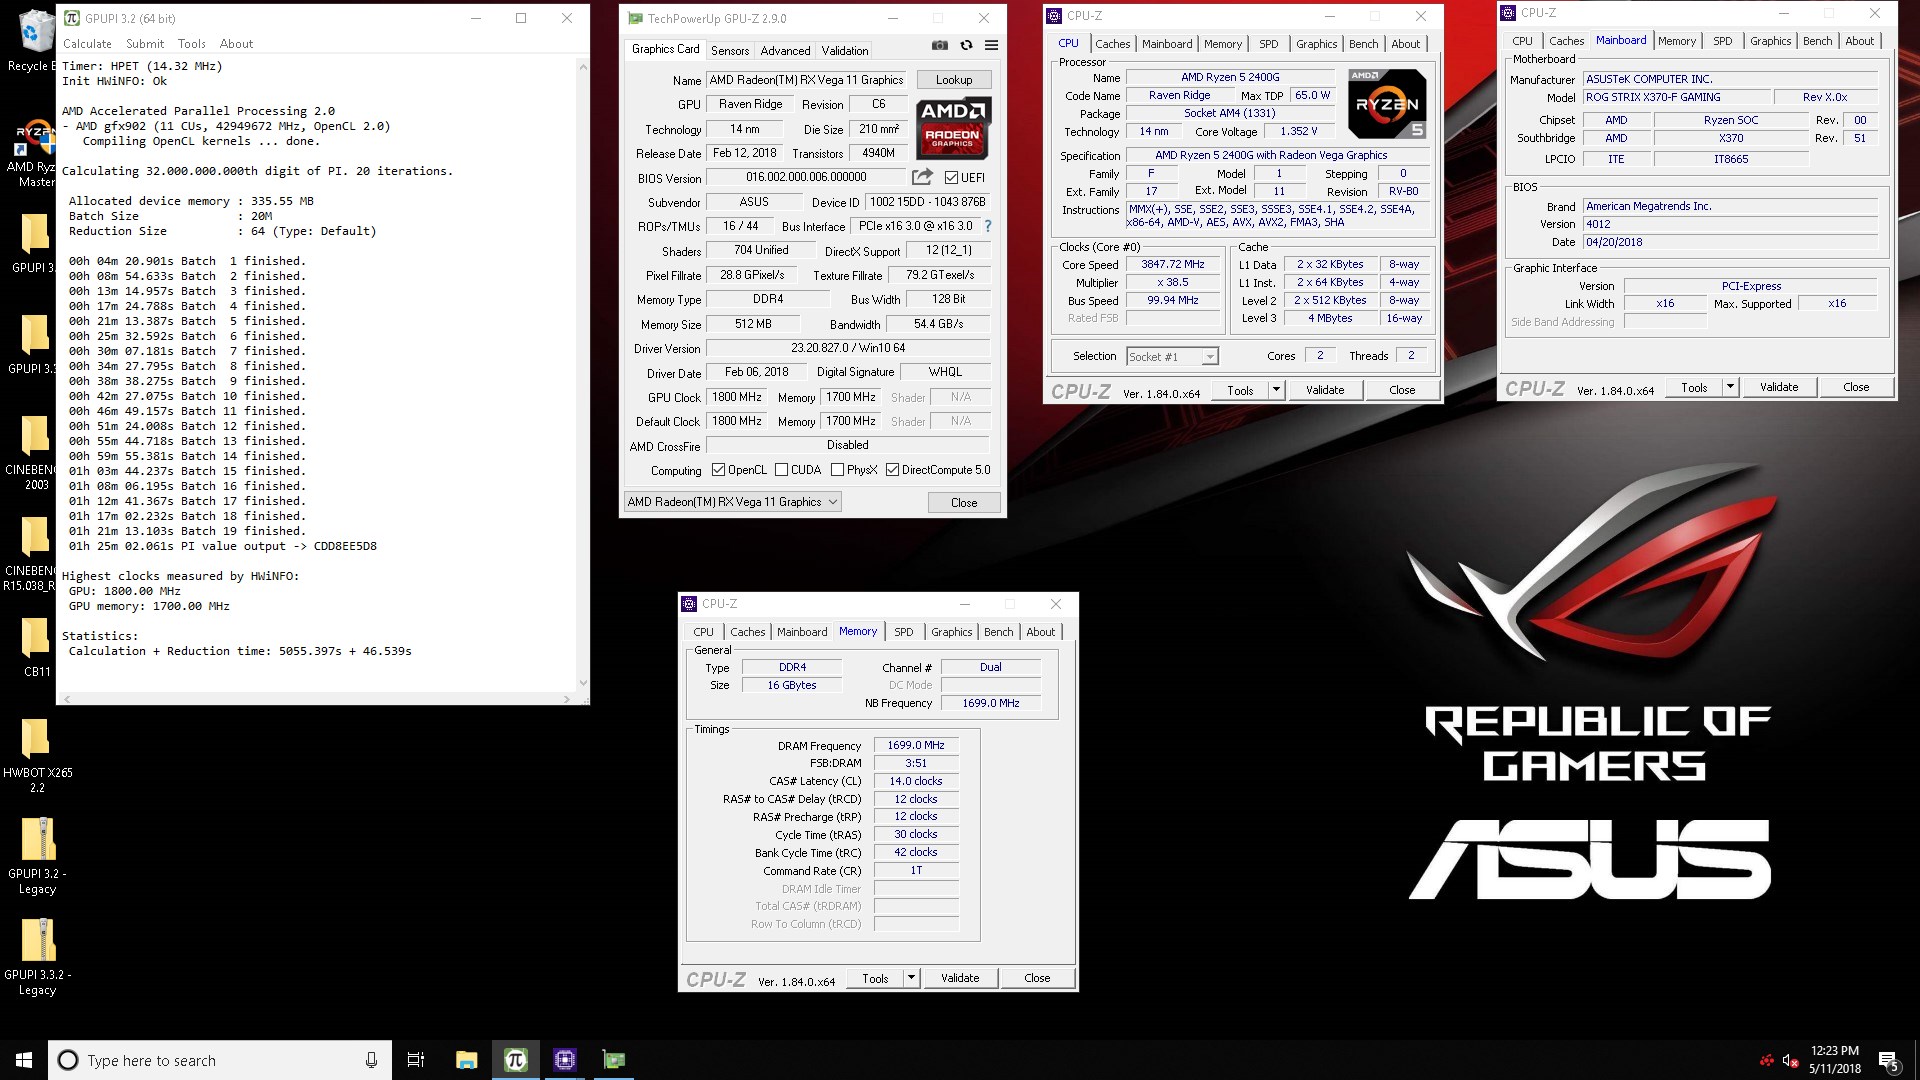Switch to the Sensors tab in GPU-Z

coord(730,51)
